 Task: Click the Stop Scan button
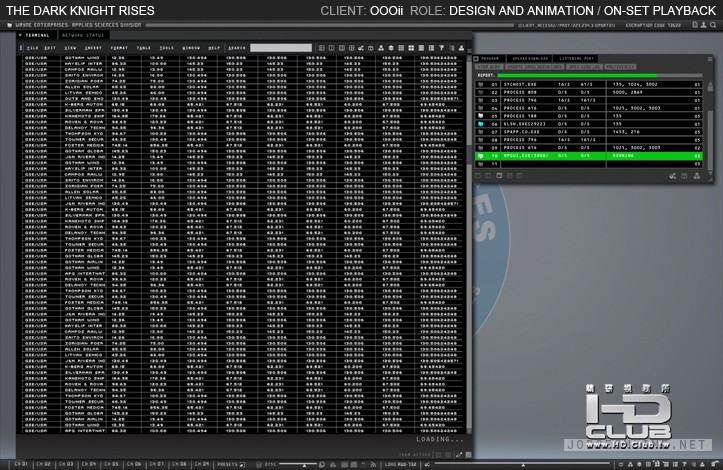(489, 67)
